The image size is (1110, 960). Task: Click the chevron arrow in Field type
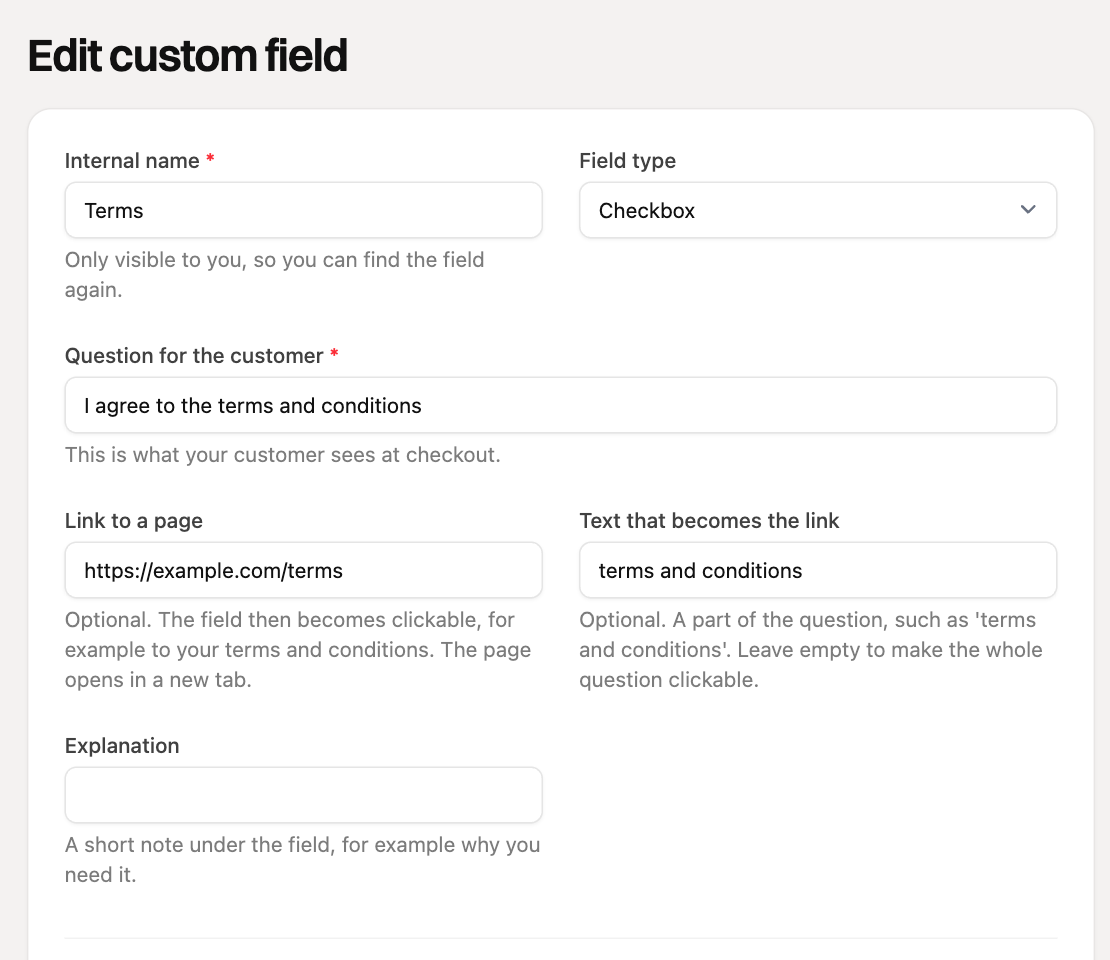[x=1028, y=210]
